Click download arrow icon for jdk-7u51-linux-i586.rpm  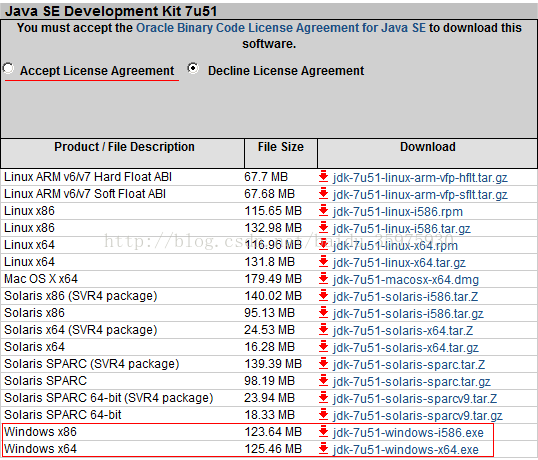[x=323, y=211]
